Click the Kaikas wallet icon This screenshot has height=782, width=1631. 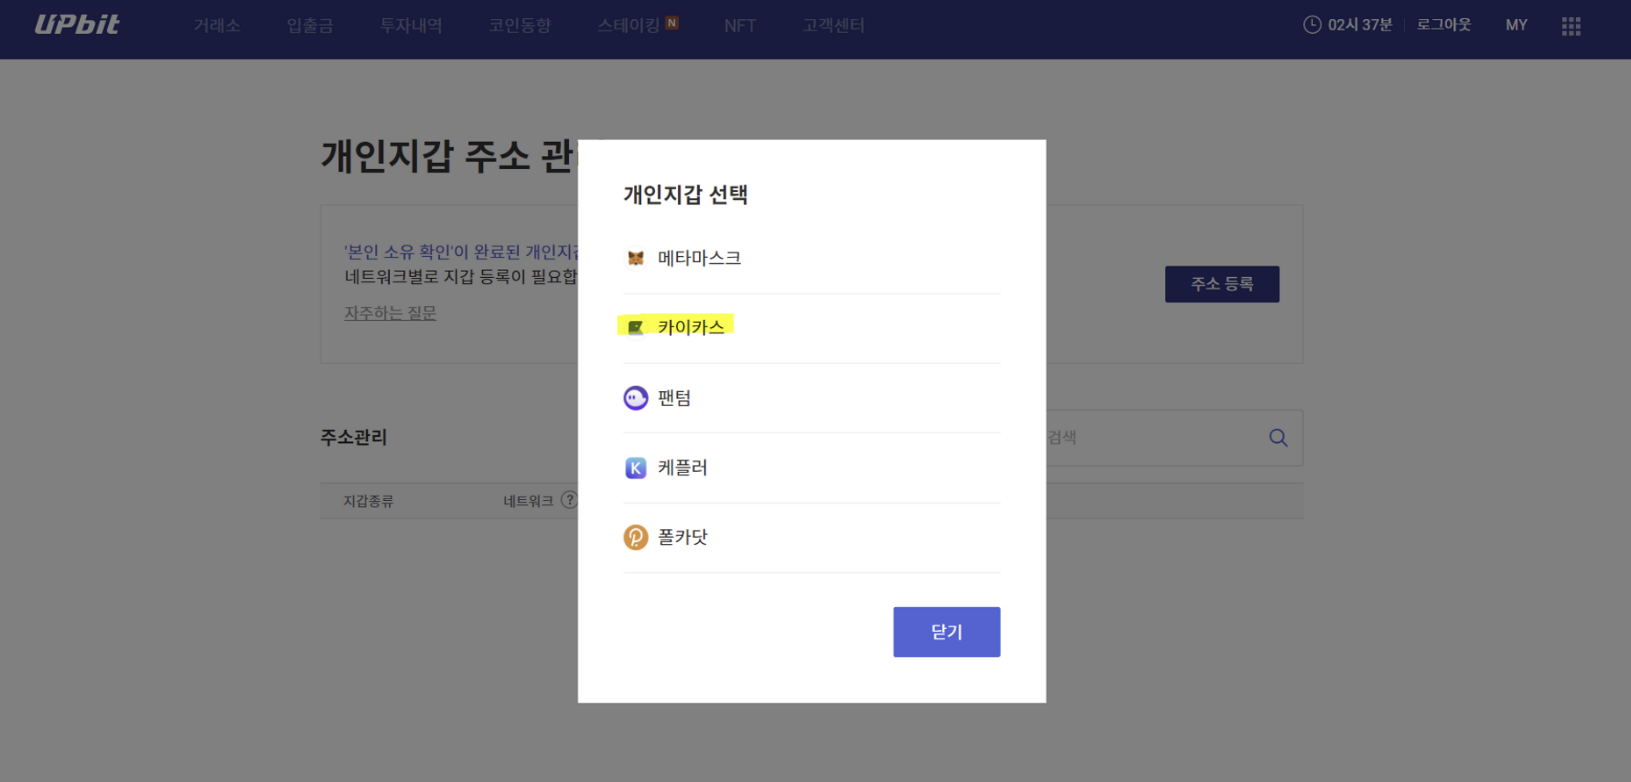point(635,327)
